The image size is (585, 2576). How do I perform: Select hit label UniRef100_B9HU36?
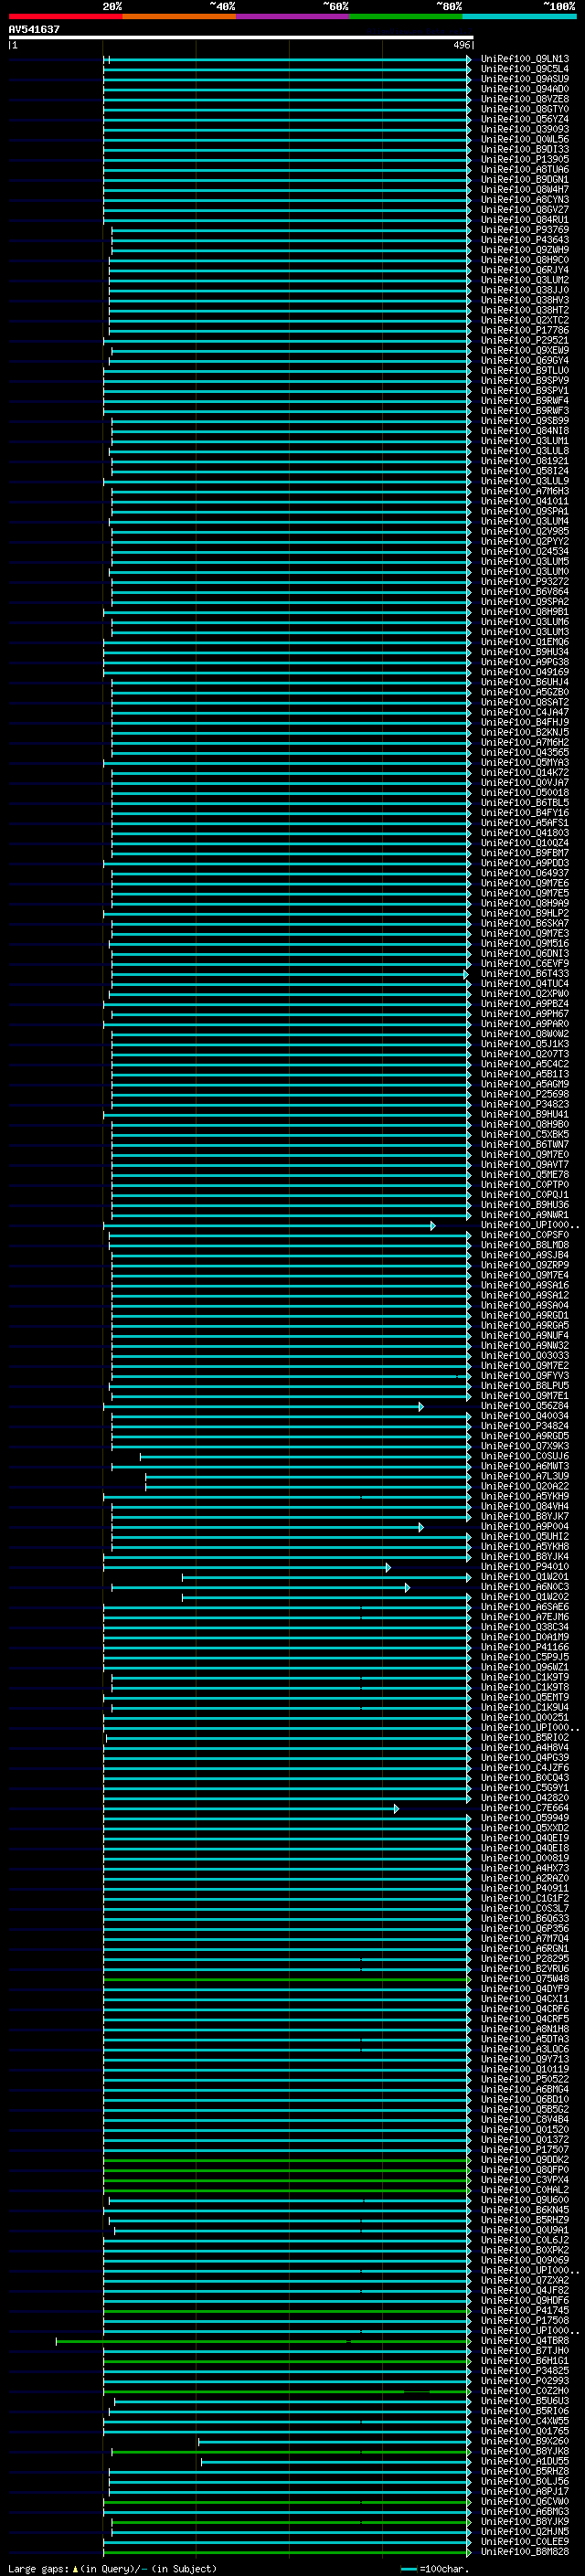point(525,1205)
